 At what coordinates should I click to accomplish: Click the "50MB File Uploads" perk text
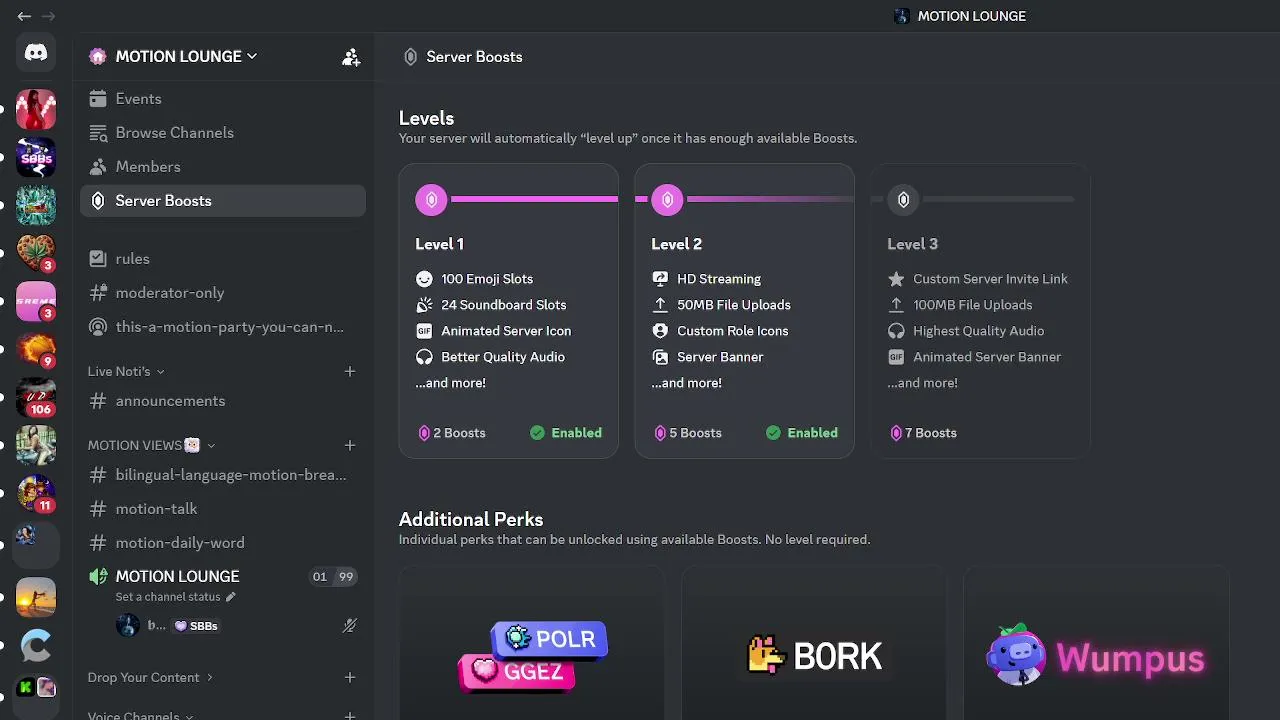(734, 305)
